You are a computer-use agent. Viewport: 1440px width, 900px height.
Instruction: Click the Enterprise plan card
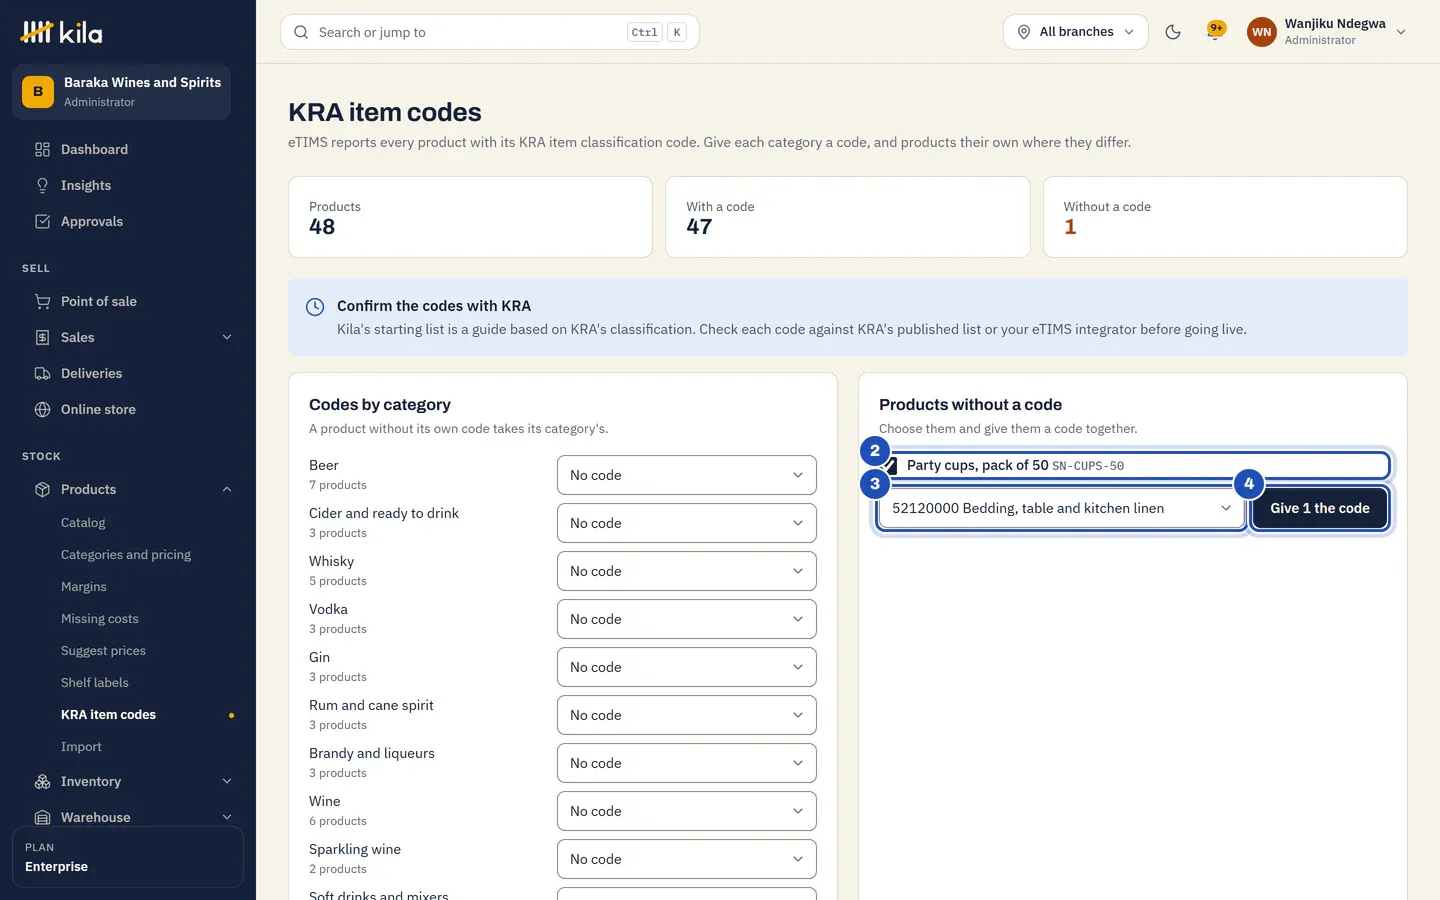pos(128,857)
